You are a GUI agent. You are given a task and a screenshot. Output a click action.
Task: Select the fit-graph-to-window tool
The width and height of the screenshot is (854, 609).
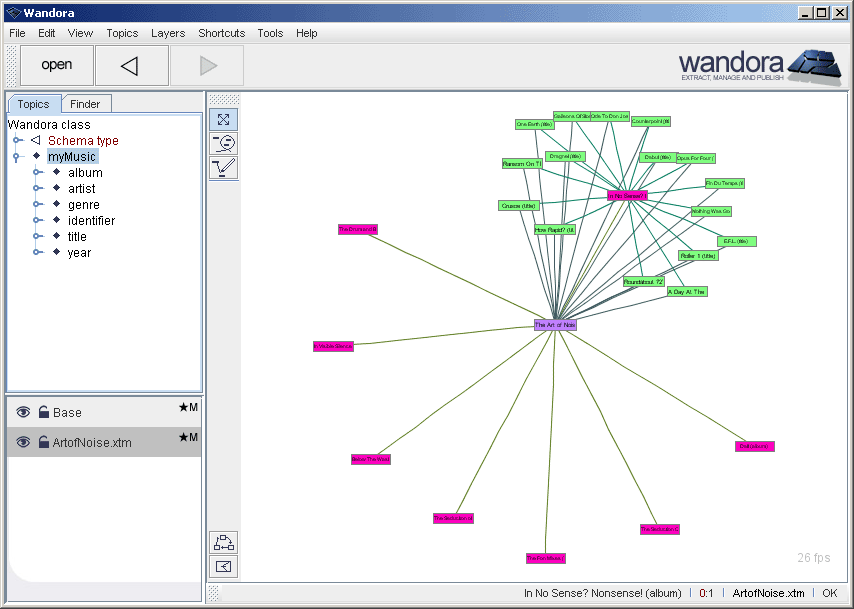click(223, 119)
